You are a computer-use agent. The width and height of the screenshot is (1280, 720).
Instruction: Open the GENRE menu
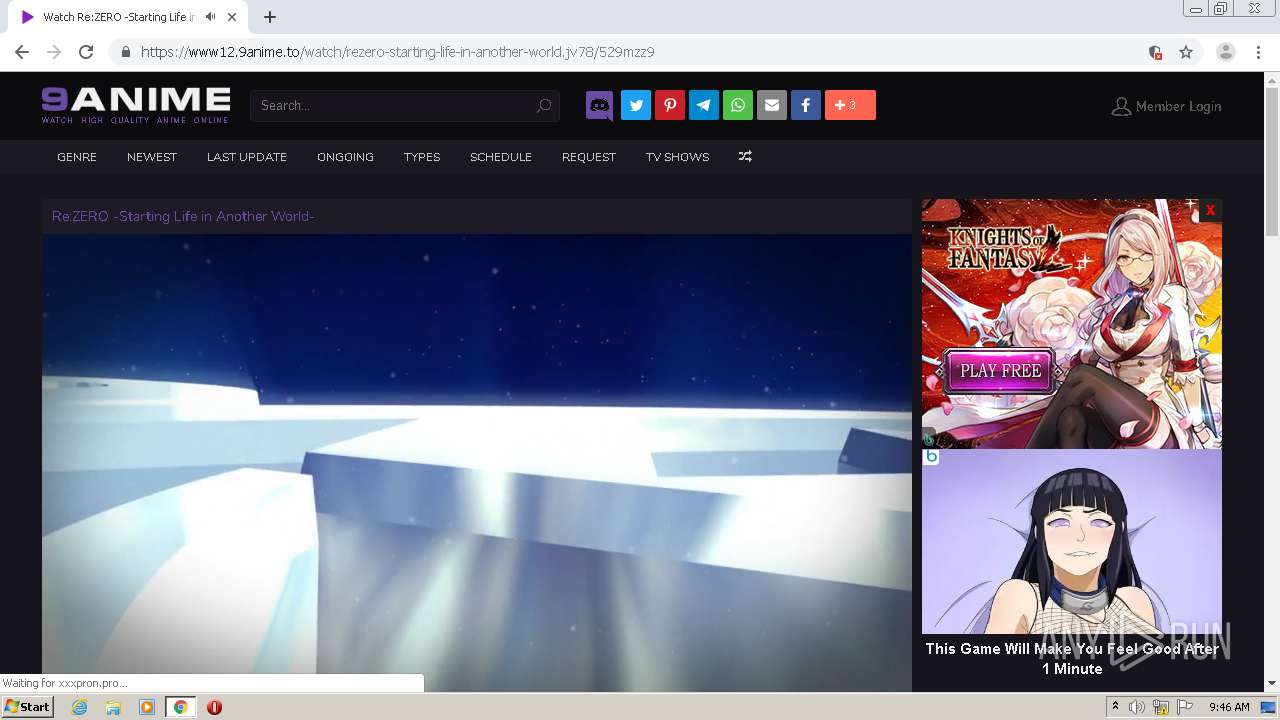77,157
